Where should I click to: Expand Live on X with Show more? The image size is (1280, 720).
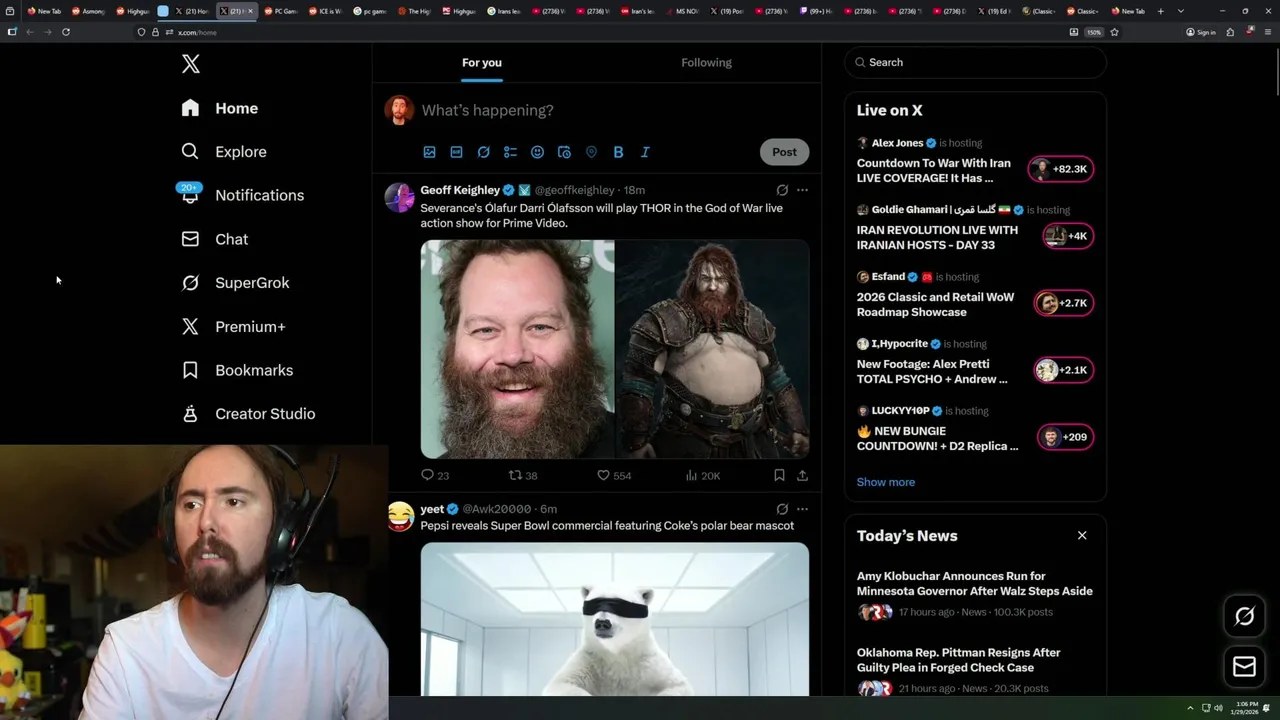pyautogui.click(x=886, y=482)
